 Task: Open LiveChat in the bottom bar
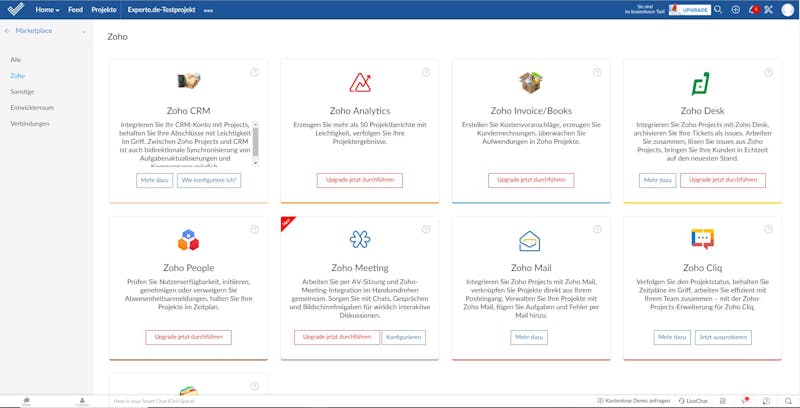pos(694,401)
